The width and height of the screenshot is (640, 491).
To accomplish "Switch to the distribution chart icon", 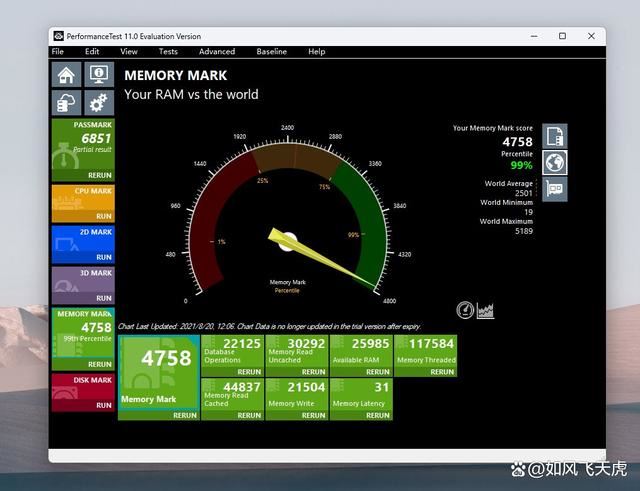I will tap(486, 310).
